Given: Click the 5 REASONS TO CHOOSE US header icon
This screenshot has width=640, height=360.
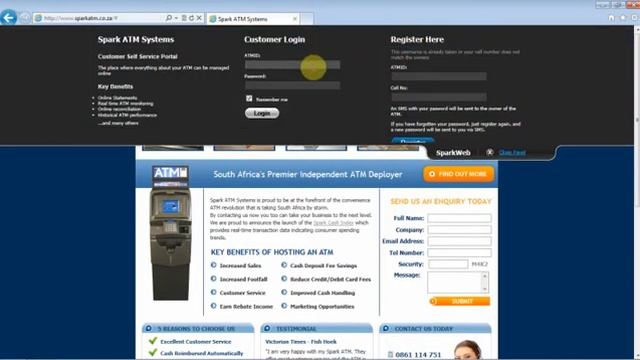Looking at the screenshot, I should pos(149,328).
